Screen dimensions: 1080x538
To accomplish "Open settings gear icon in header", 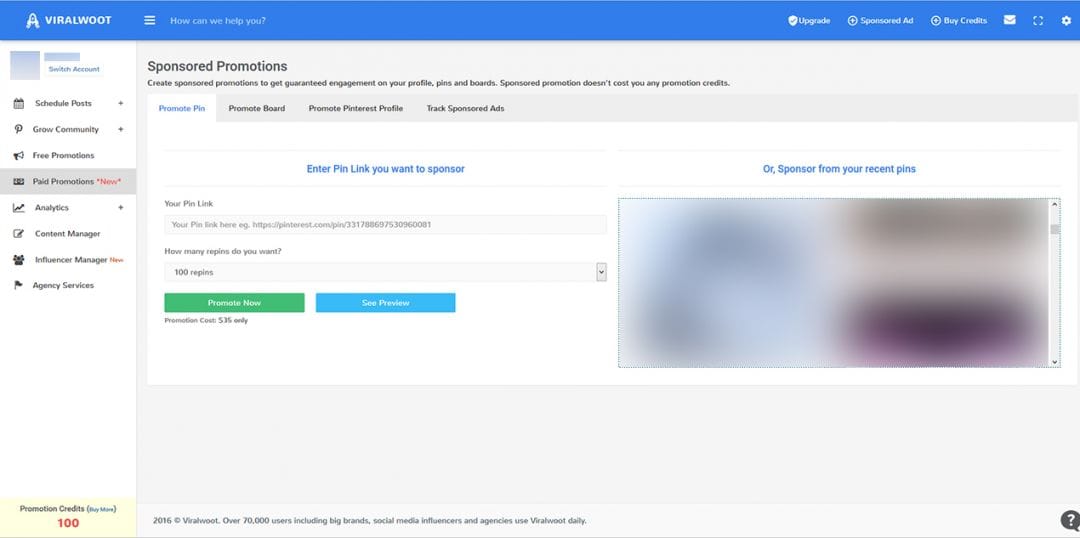I will pos(1066,21).
